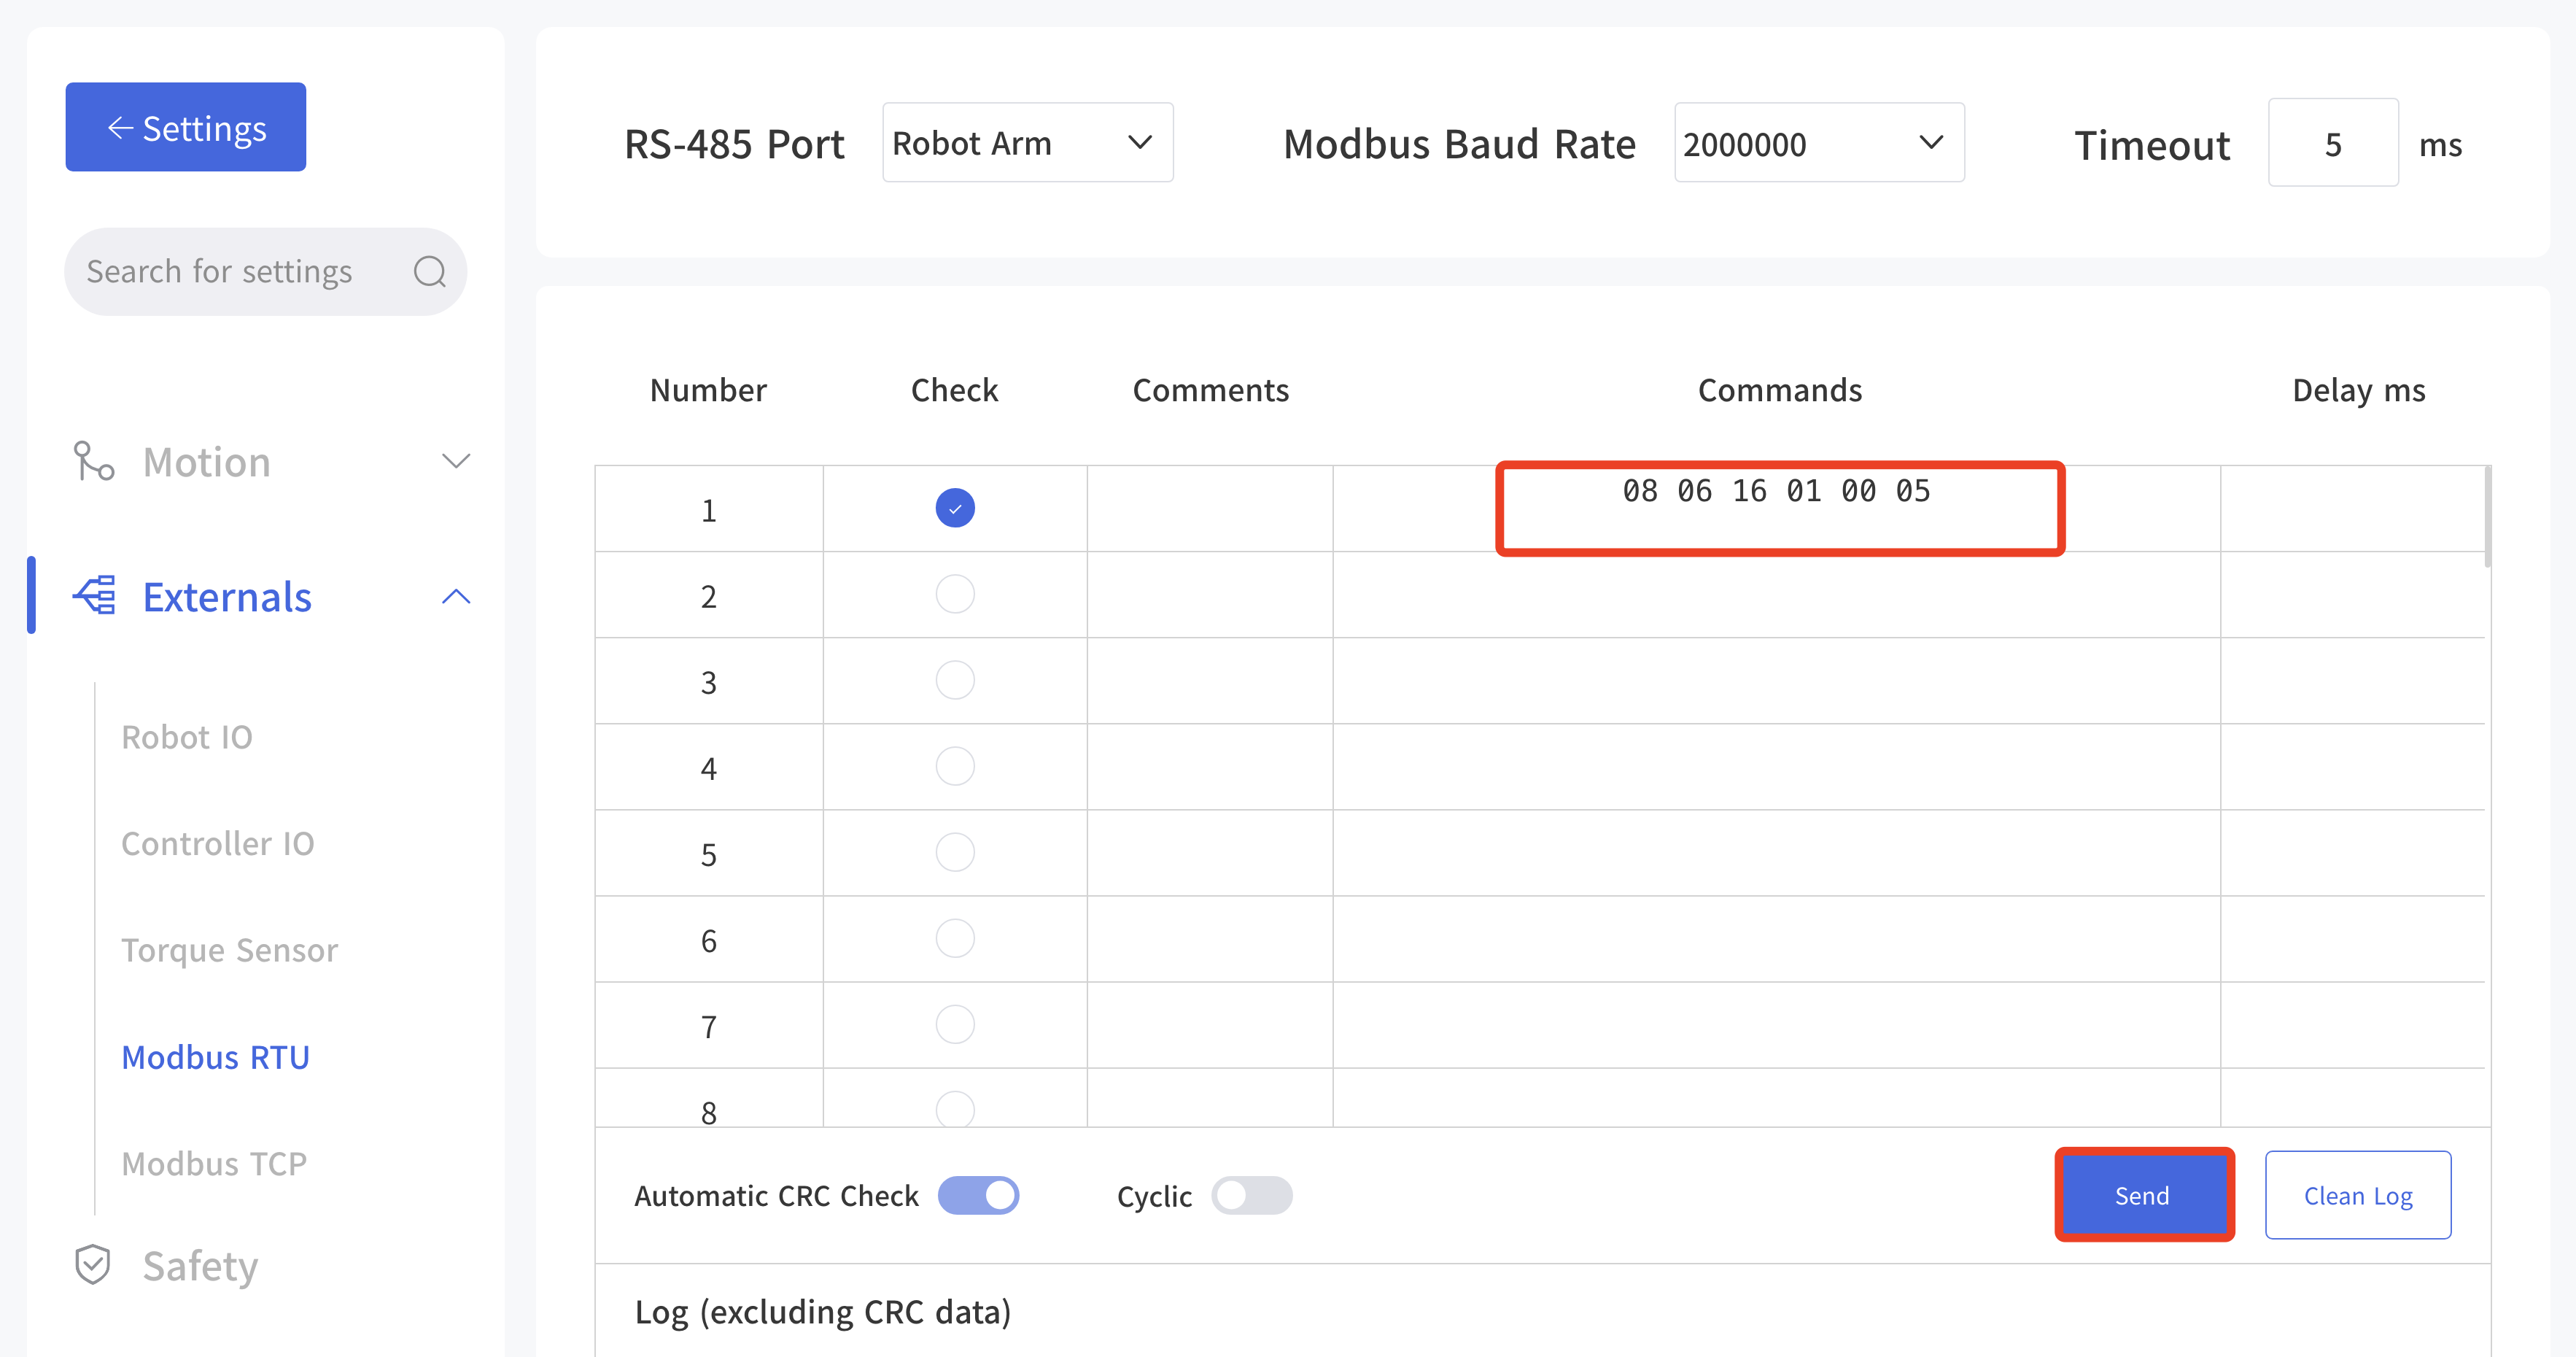The image size is (2576, 1357).
Task: Open Robot IO settings
Action: pos(187,737)
